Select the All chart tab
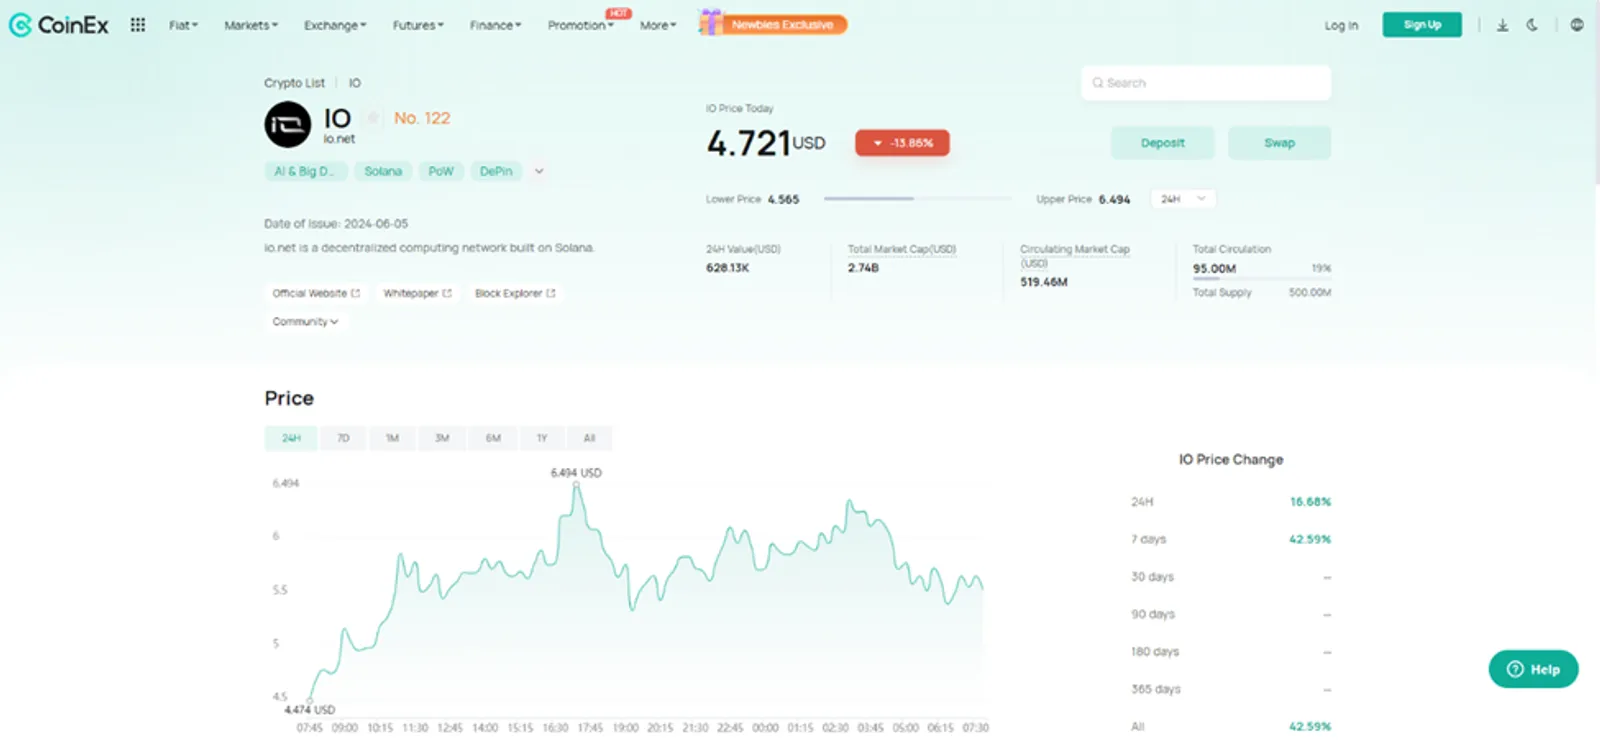This screenshot has height=740, width=1600. 589,438
